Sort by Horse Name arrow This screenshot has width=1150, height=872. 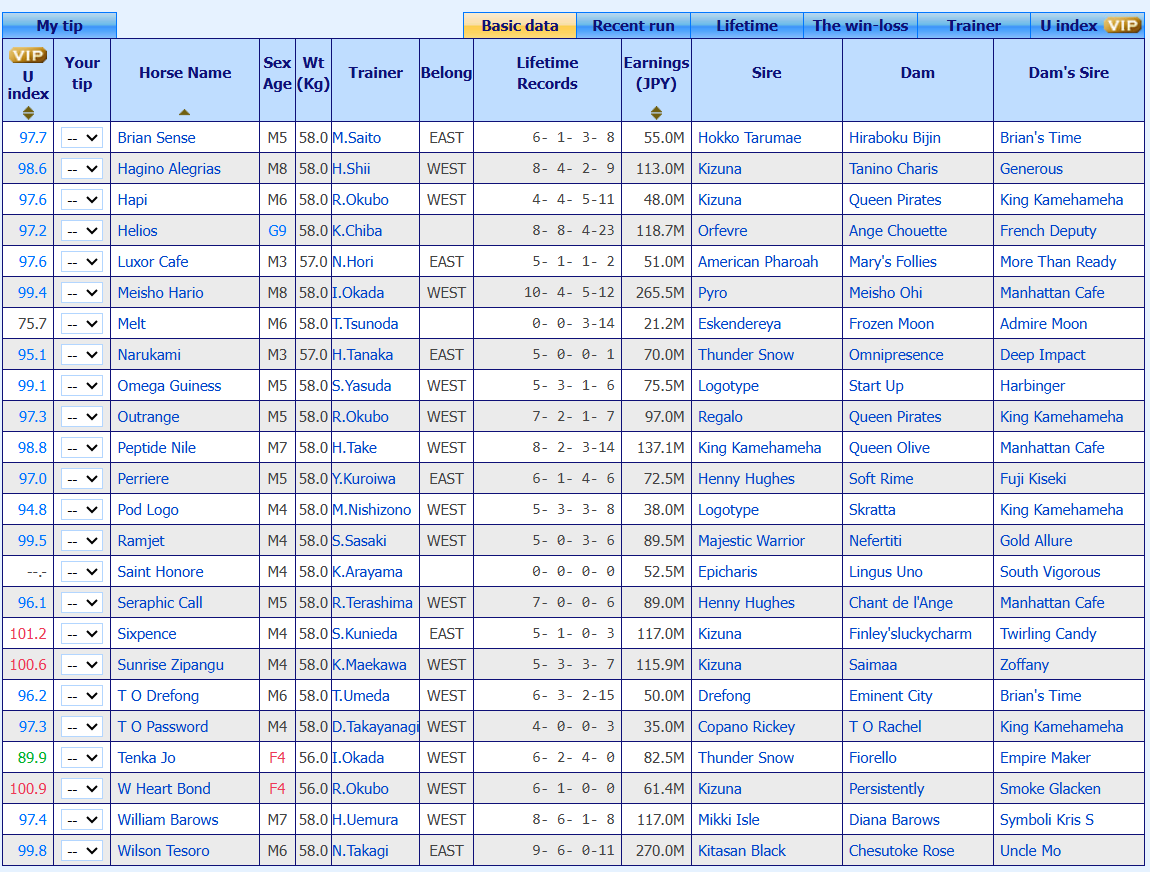tap(184, 112)
